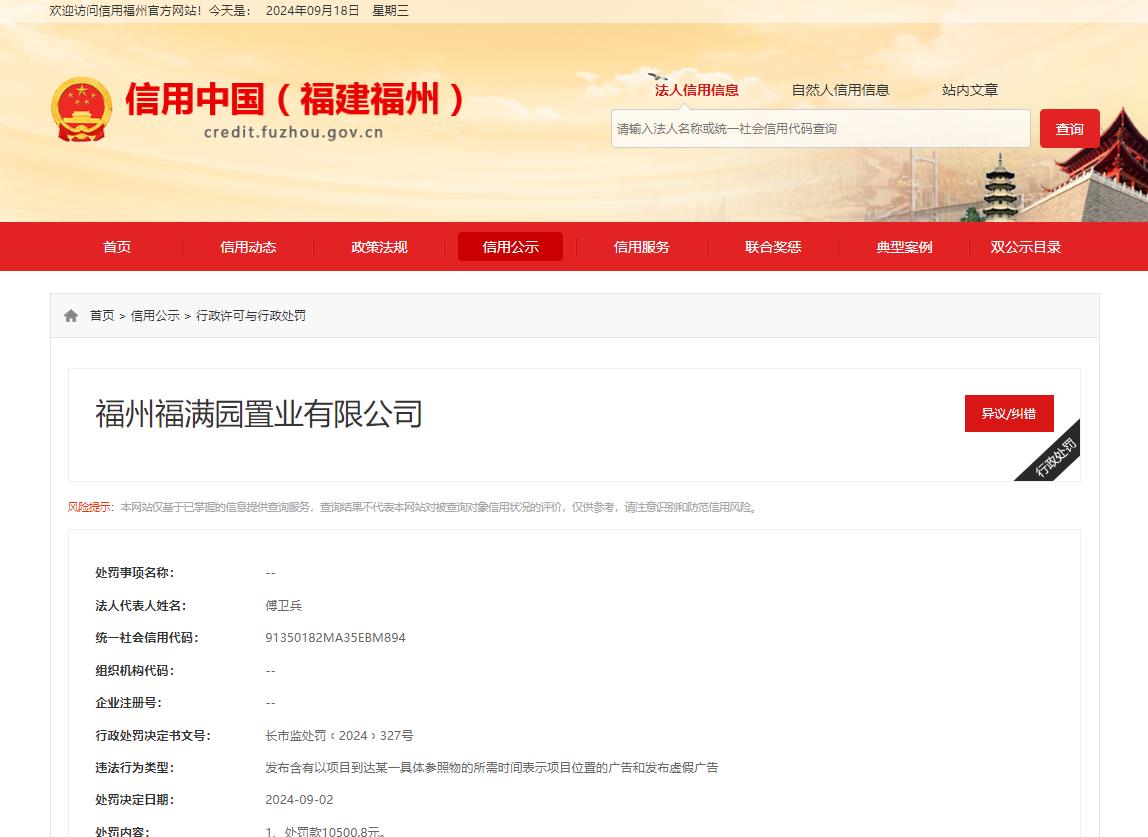Click the 处罚事项名称 field label
The image size is (1148, 837).
135,573
